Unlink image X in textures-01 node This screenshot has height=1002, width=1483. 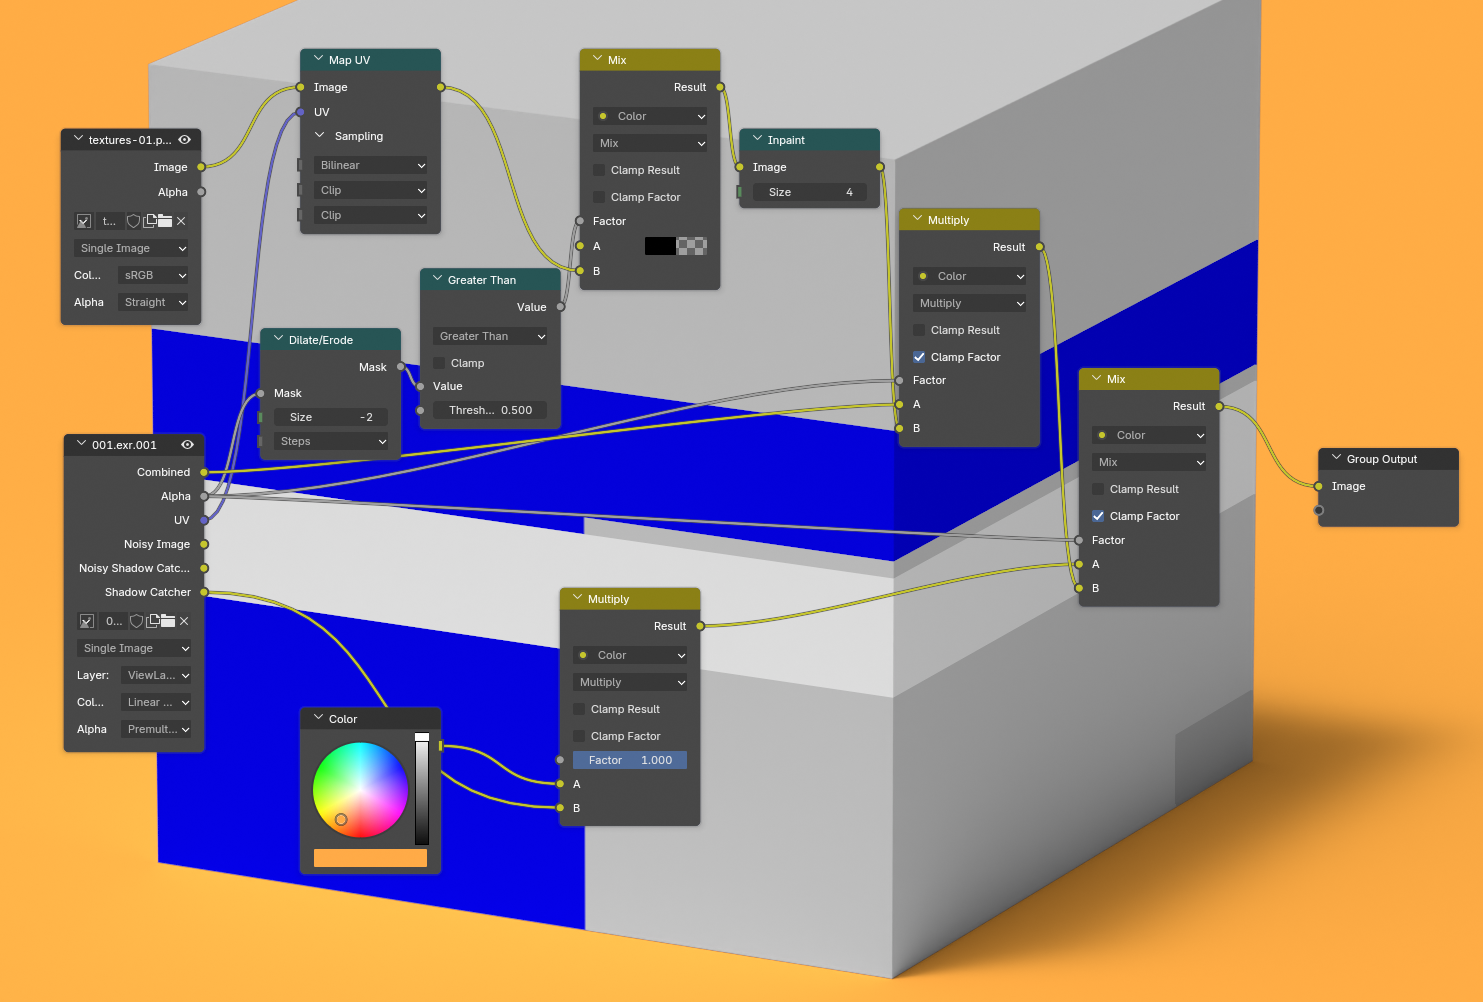(x=181, y=221)
